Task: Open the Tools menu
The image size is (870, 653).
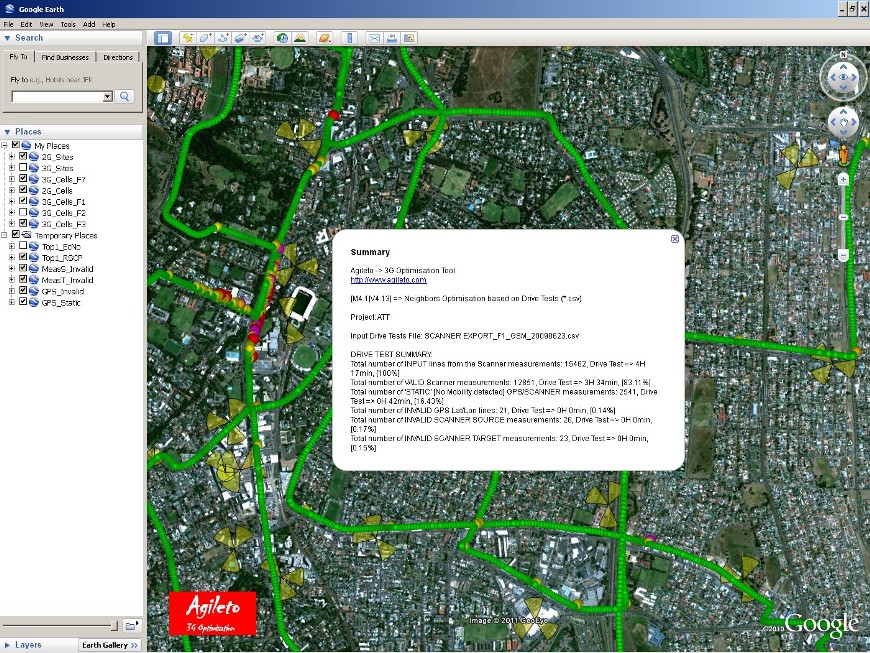Action: coord(68,24)
